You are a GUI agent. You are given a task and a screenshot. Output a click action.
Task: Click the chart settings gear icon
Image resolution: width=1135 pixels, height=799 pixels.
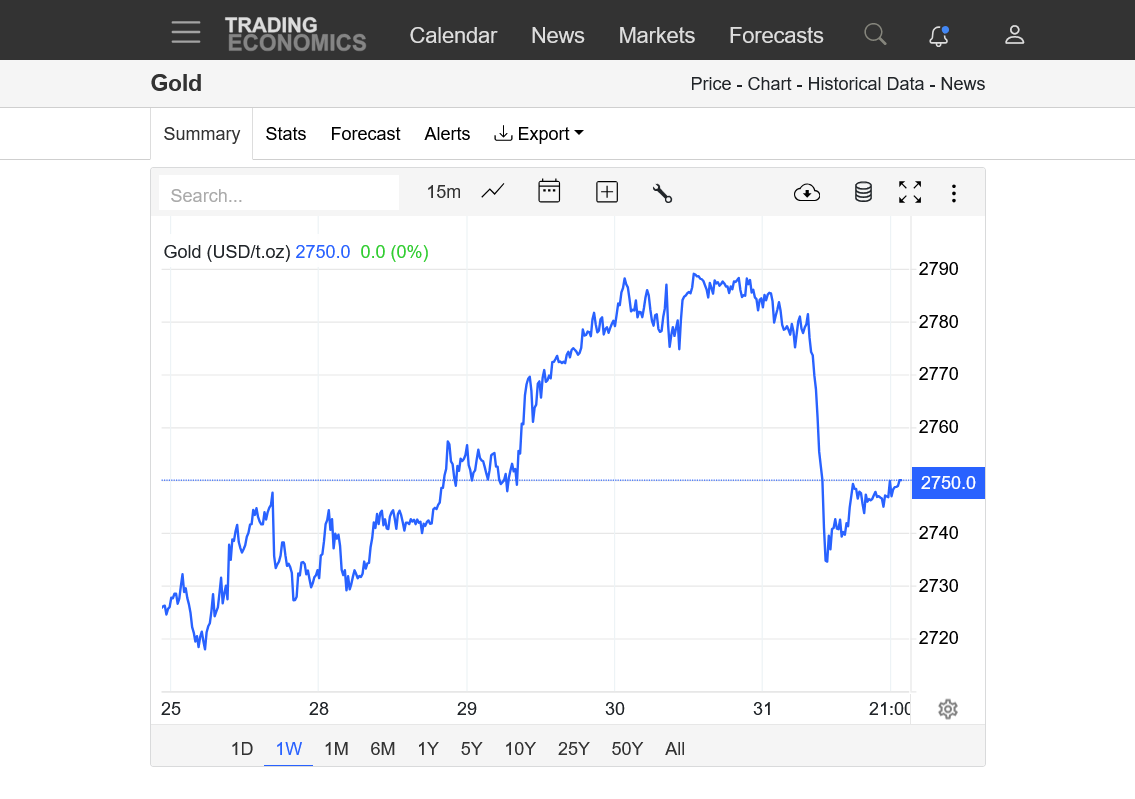[948, 709]
